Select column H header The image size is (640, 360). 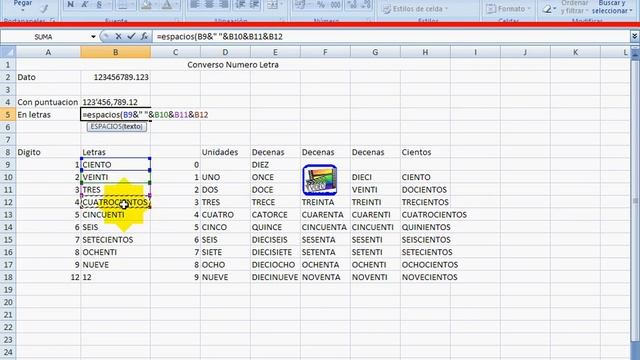pos(425,52)
